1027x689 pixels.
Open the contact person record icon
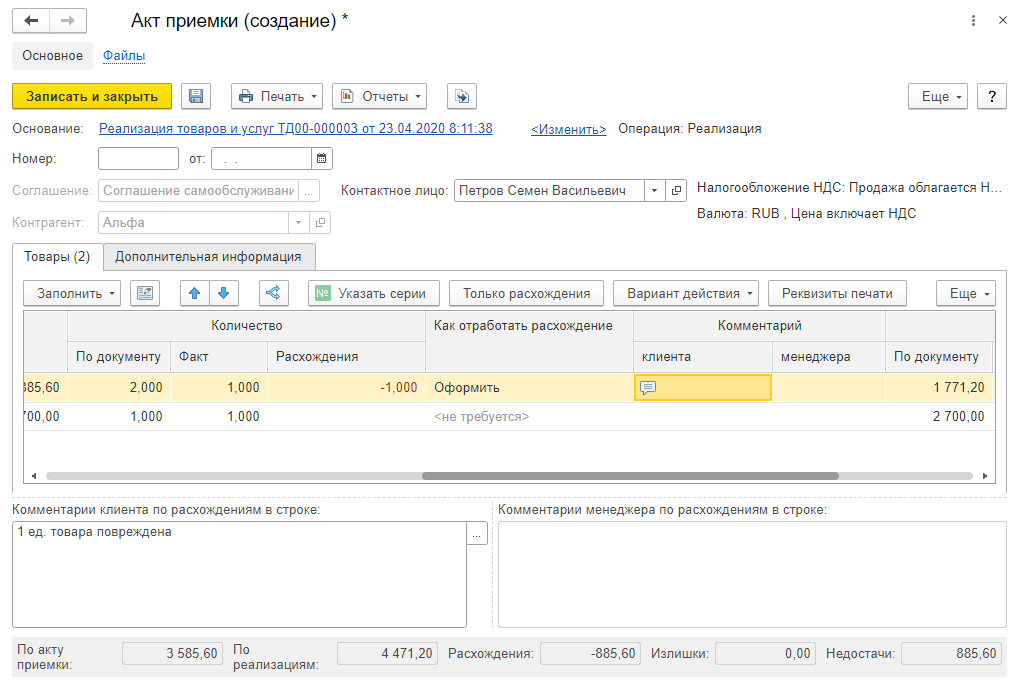coord(677,191)
